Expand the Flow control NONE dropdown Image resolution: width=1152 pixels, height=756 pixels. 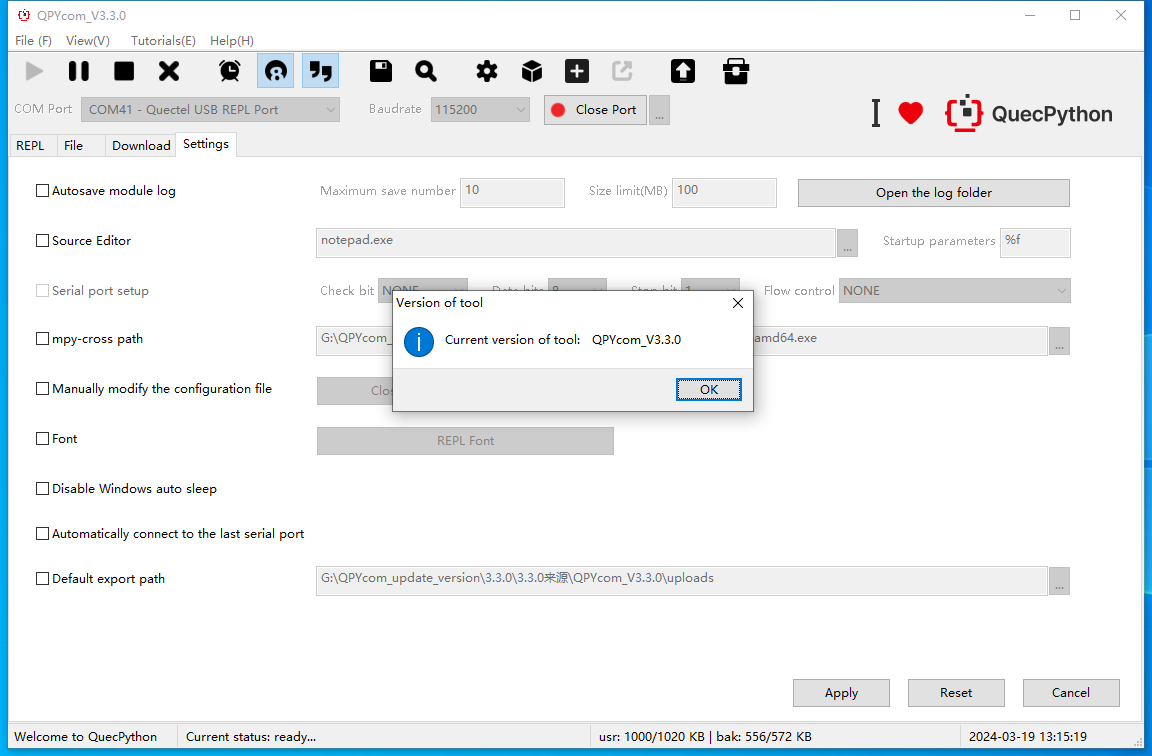tap(954, 291)
